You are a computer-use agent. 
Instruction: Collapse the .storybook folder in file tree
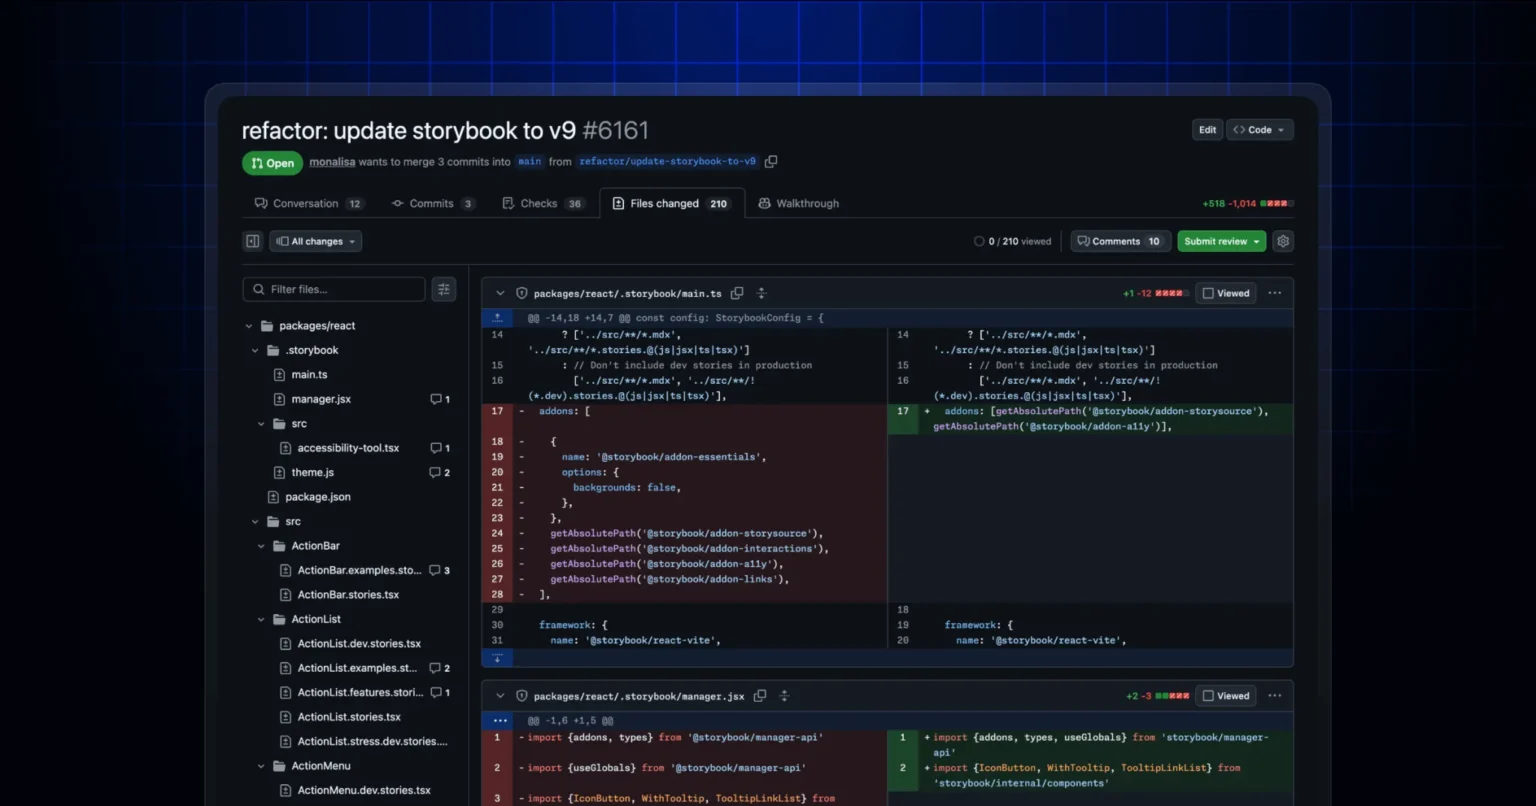tap(256, 350)
